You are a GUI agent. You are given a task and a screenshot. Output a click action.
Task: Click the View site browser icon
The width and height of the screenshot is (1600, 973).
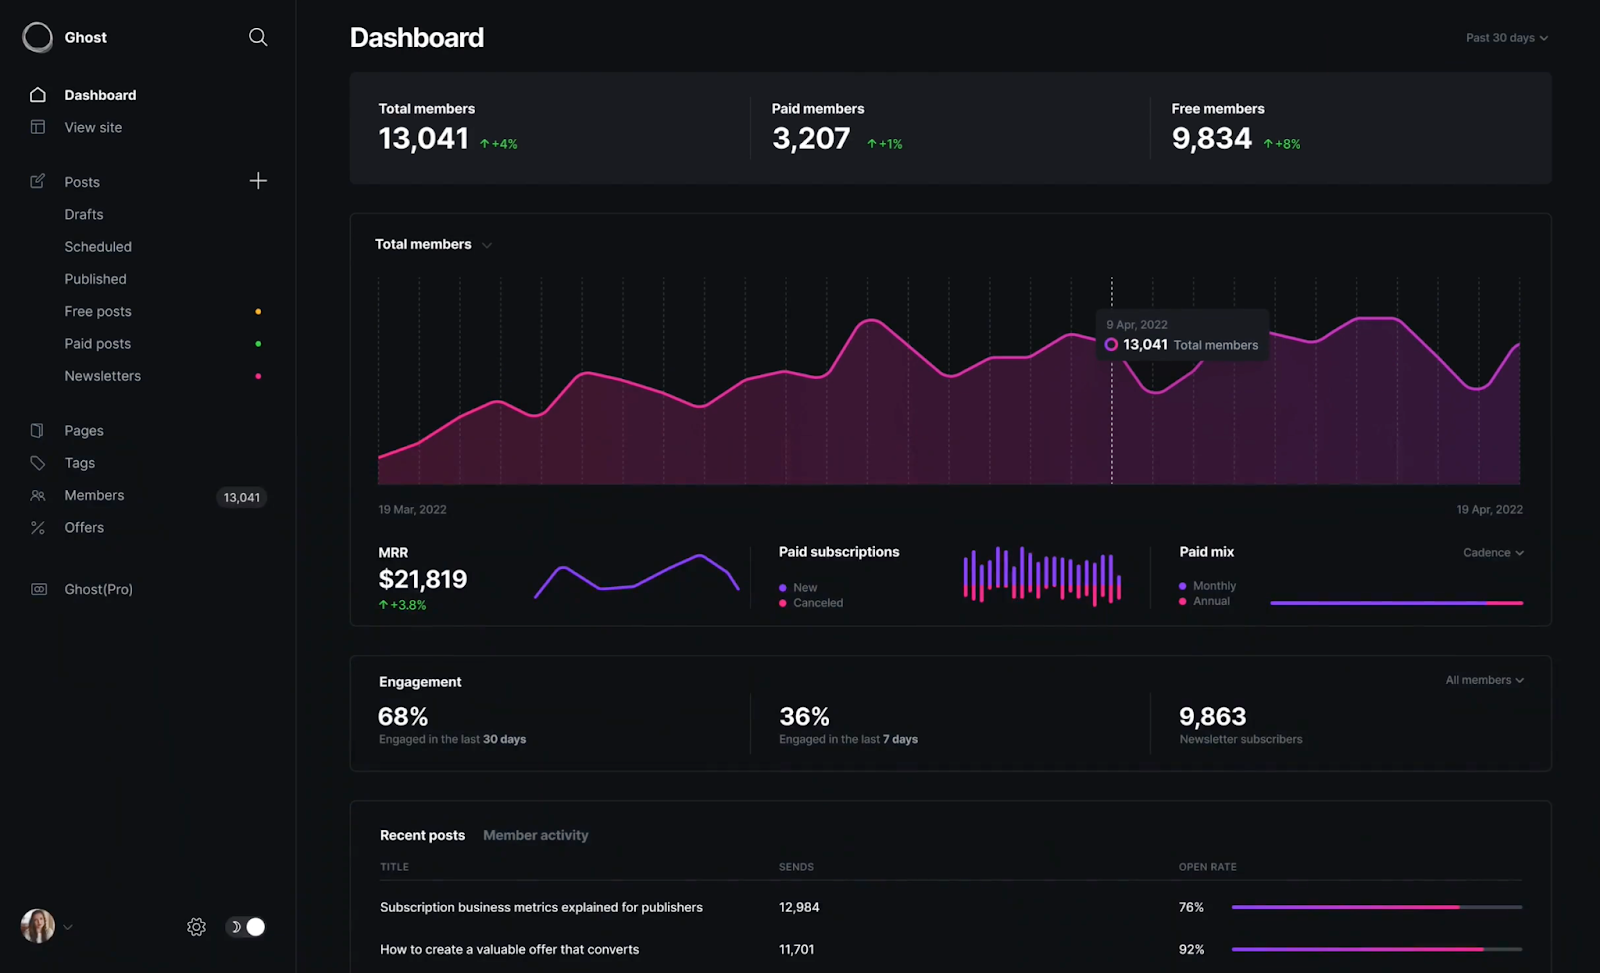tap(37, 127)
